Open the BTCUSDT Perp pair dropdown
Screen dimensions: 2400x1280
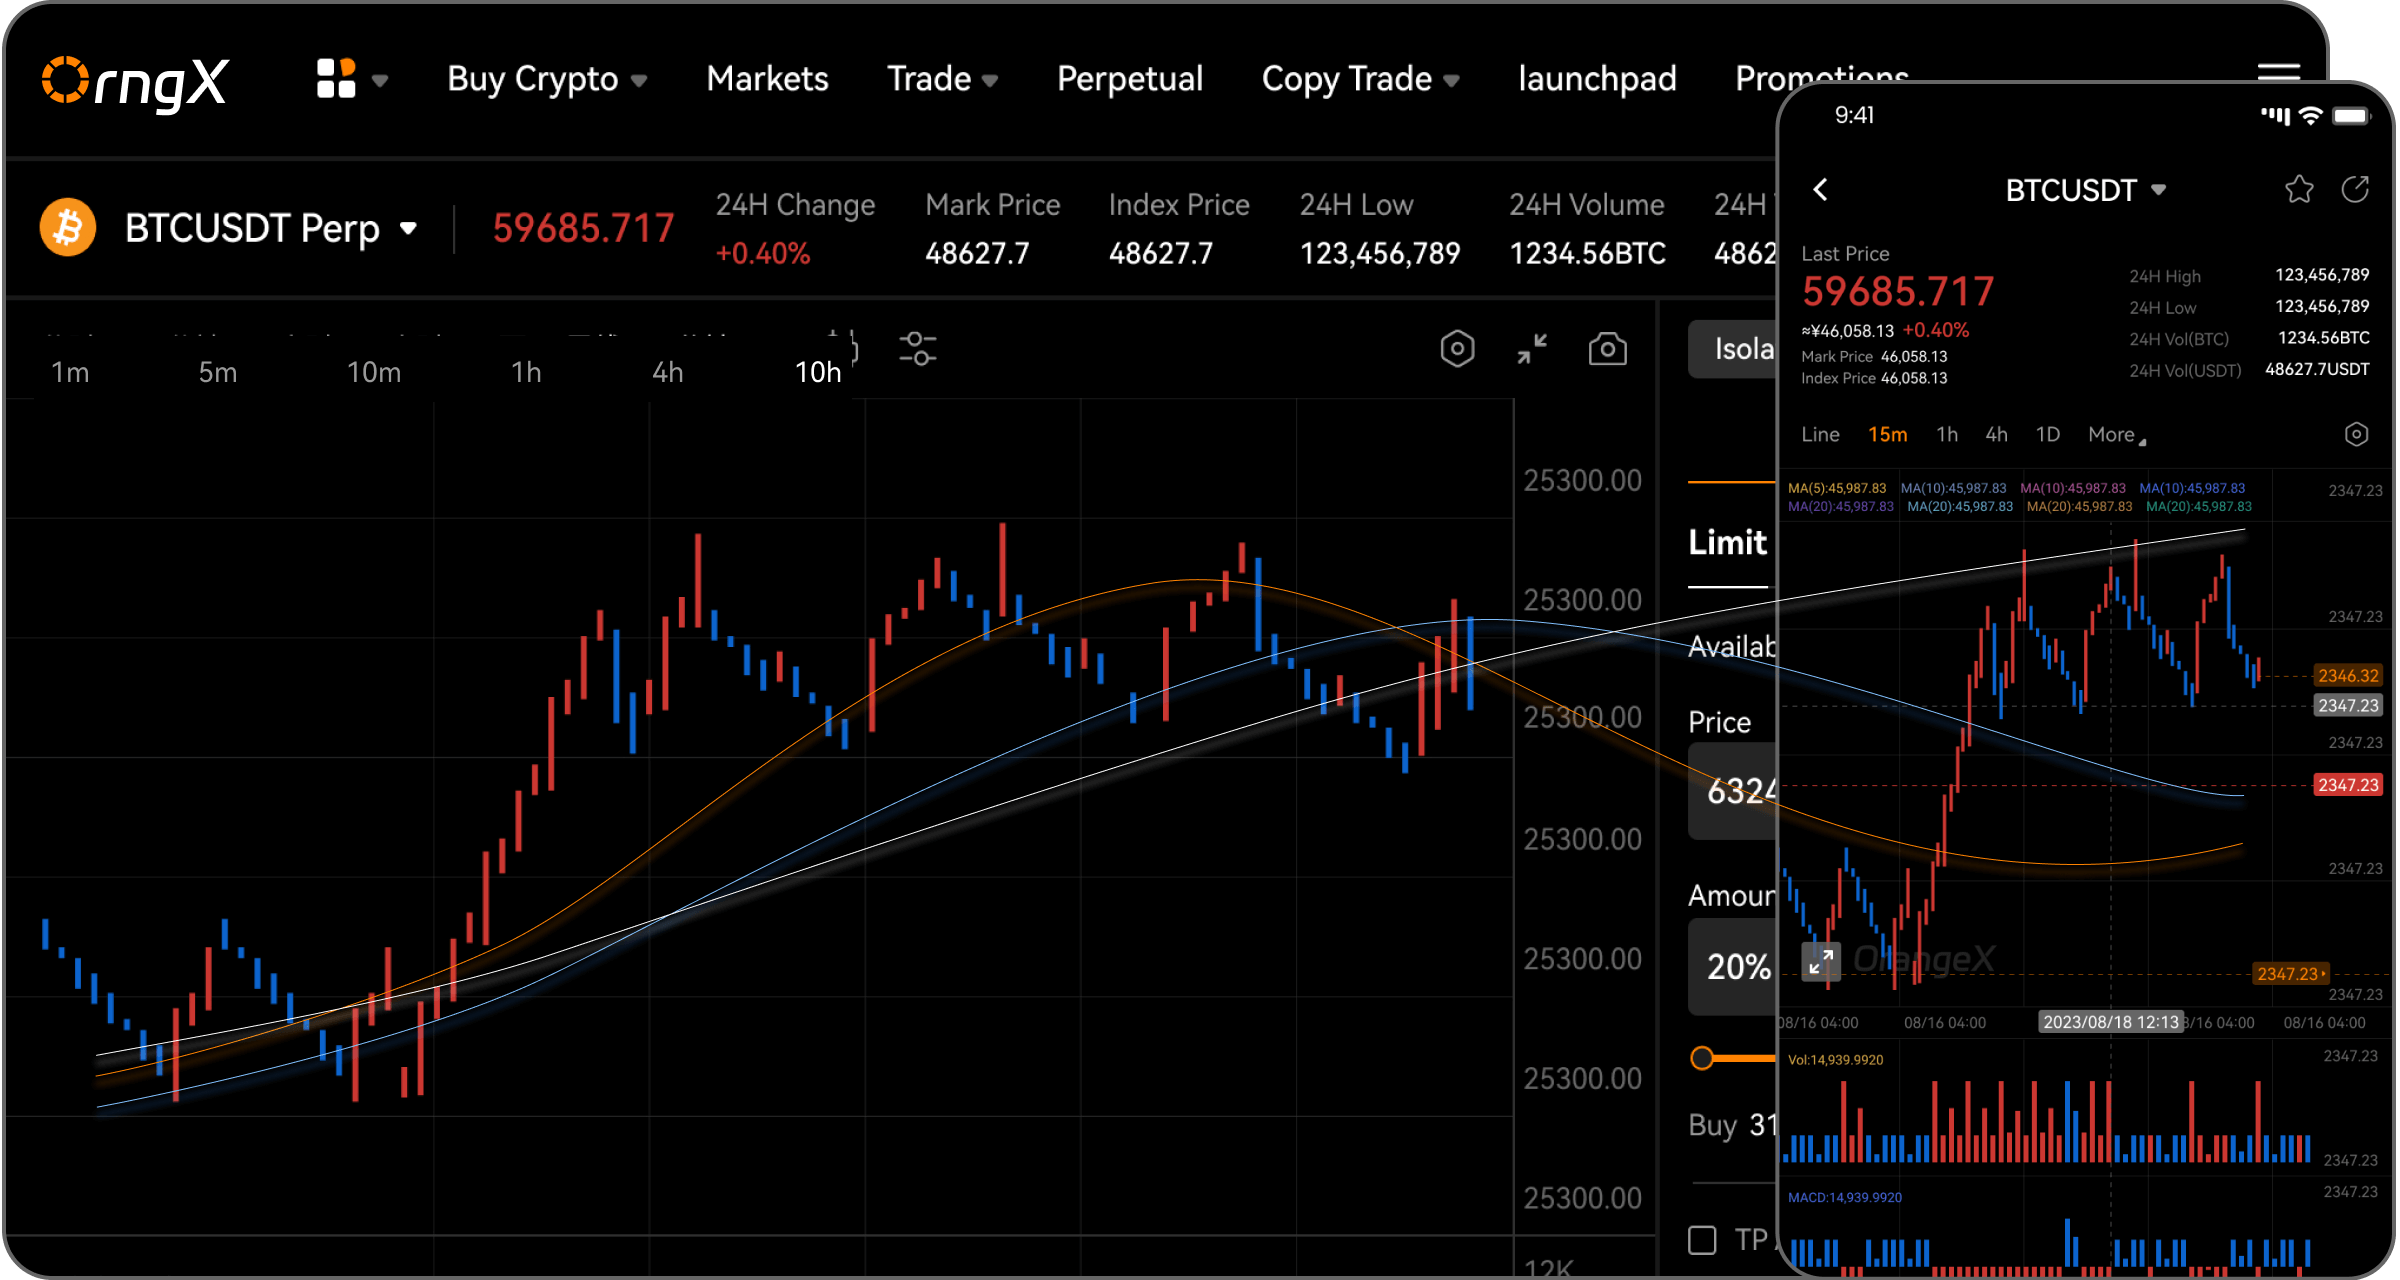coord(270,228)
